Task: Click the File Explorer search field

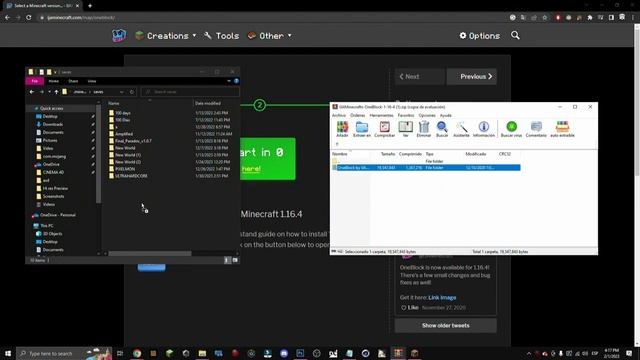Action: 190,92
